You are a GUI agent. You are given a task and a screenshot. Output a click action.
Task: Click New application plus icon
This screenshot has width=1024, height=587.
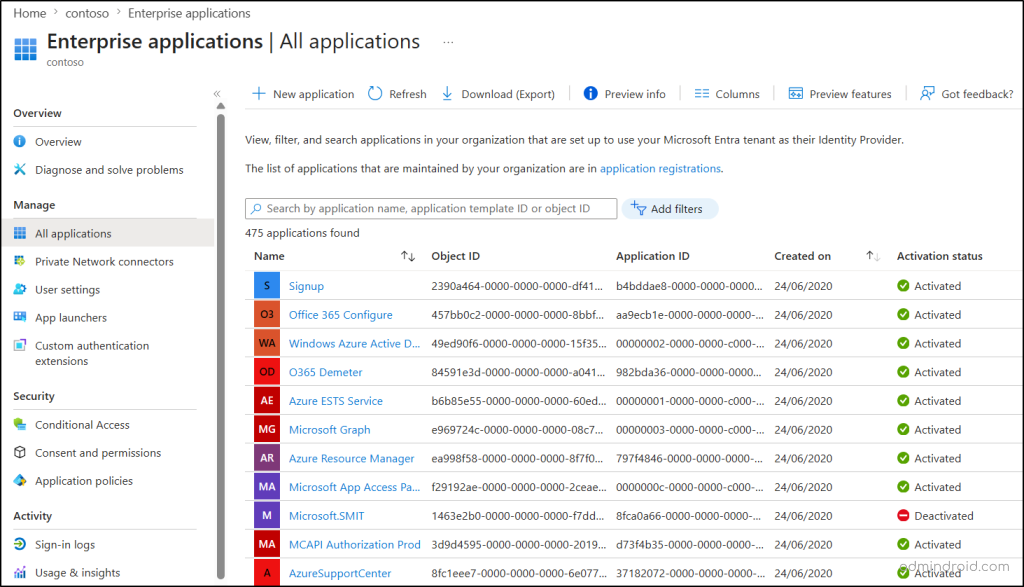[x=259, y=93]
